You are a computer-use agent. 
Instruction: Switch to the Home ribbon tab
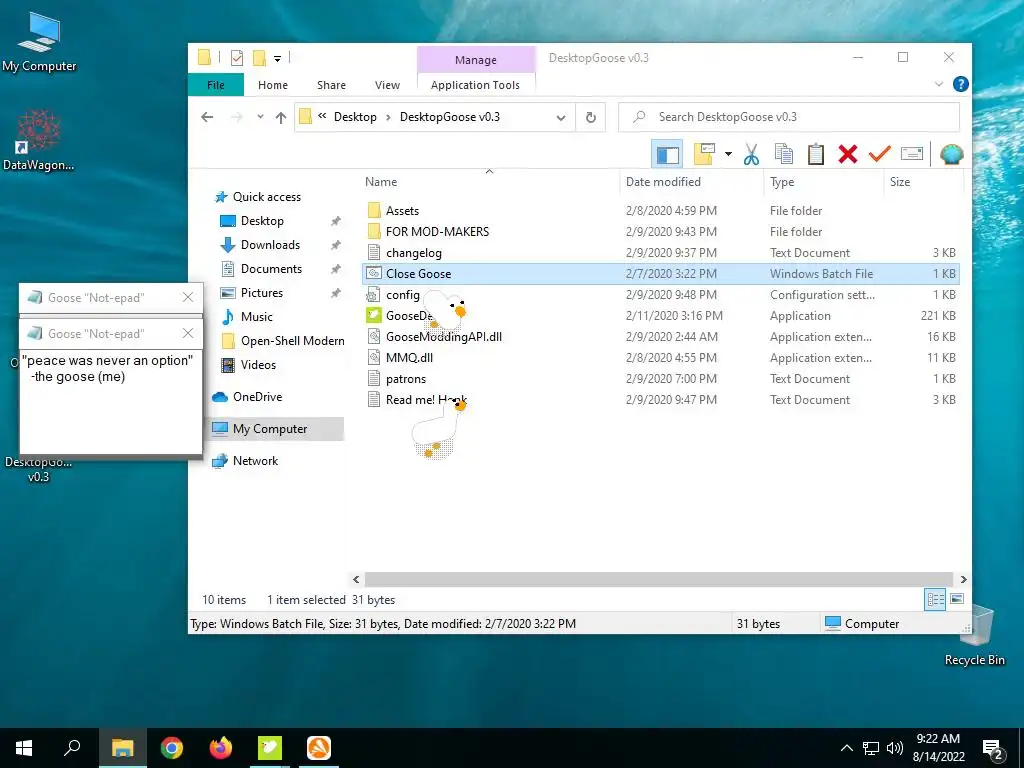[x=273, y=85]
